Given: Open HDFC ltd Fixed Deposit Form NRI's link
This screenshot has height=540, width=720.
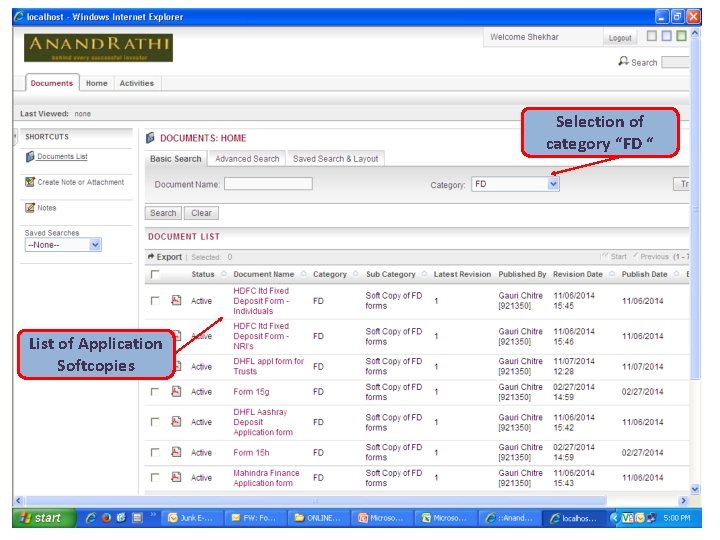Looking at the screenshot, I should pos(261,336).
